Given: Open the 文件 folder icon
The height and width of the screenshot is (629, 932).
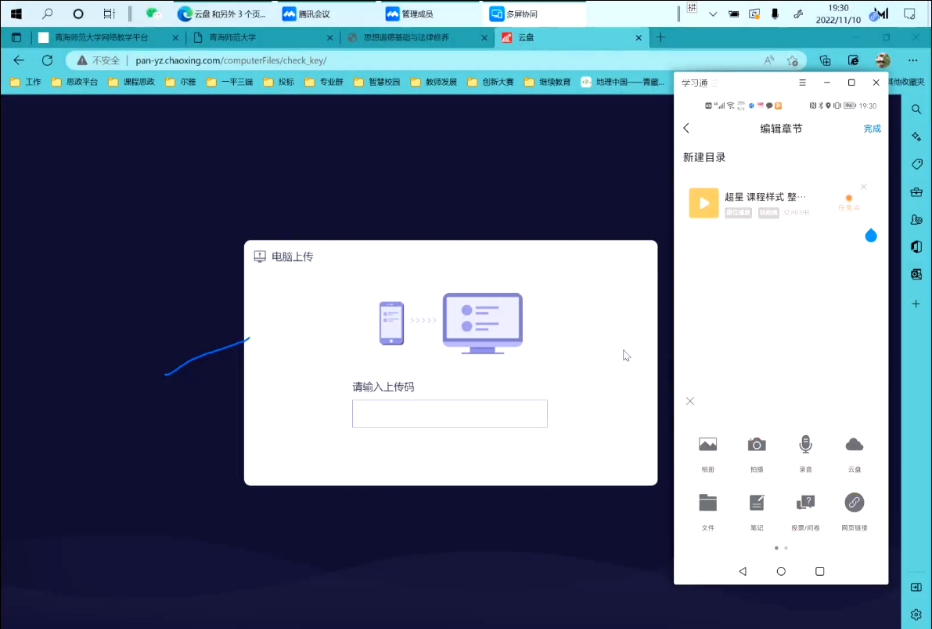Looking at the screenshot, I should click(708, 503).
